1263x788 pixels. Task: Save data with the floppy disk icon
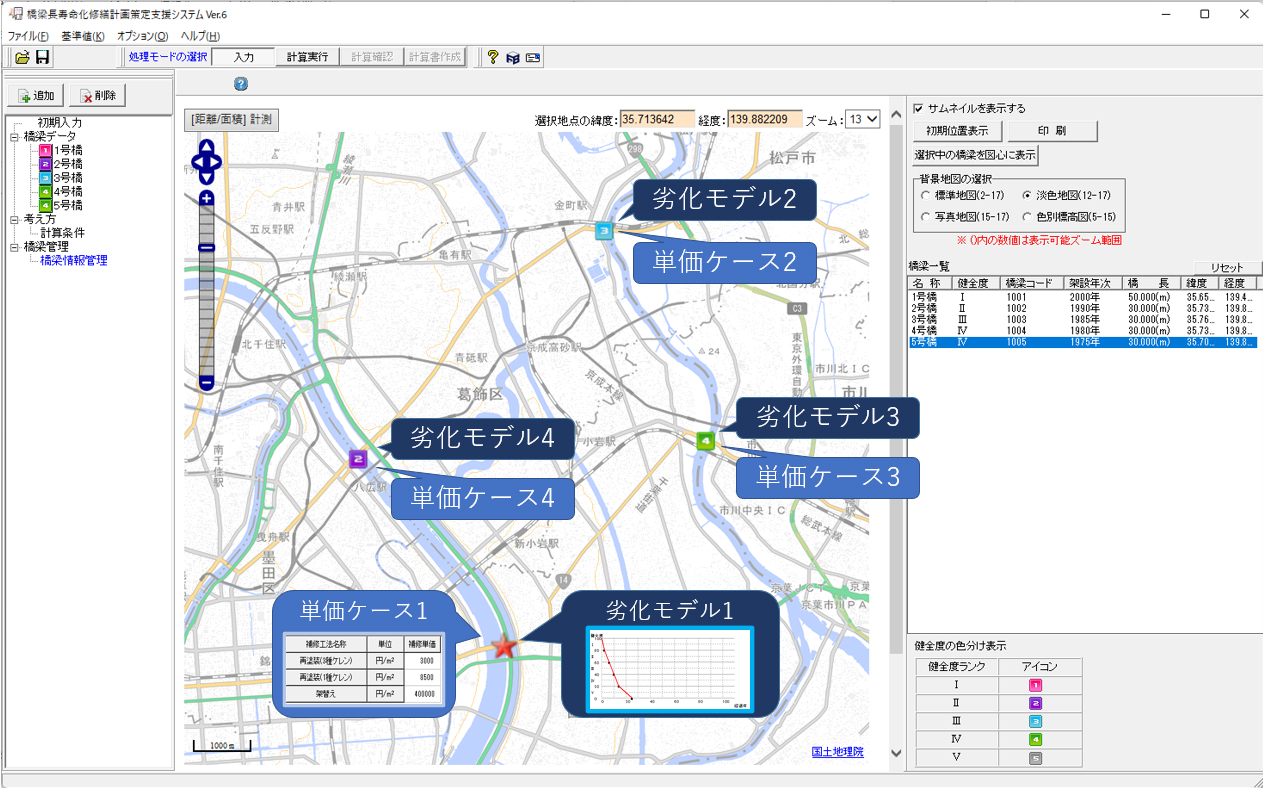pyautogui.click(x=43, y=58)
